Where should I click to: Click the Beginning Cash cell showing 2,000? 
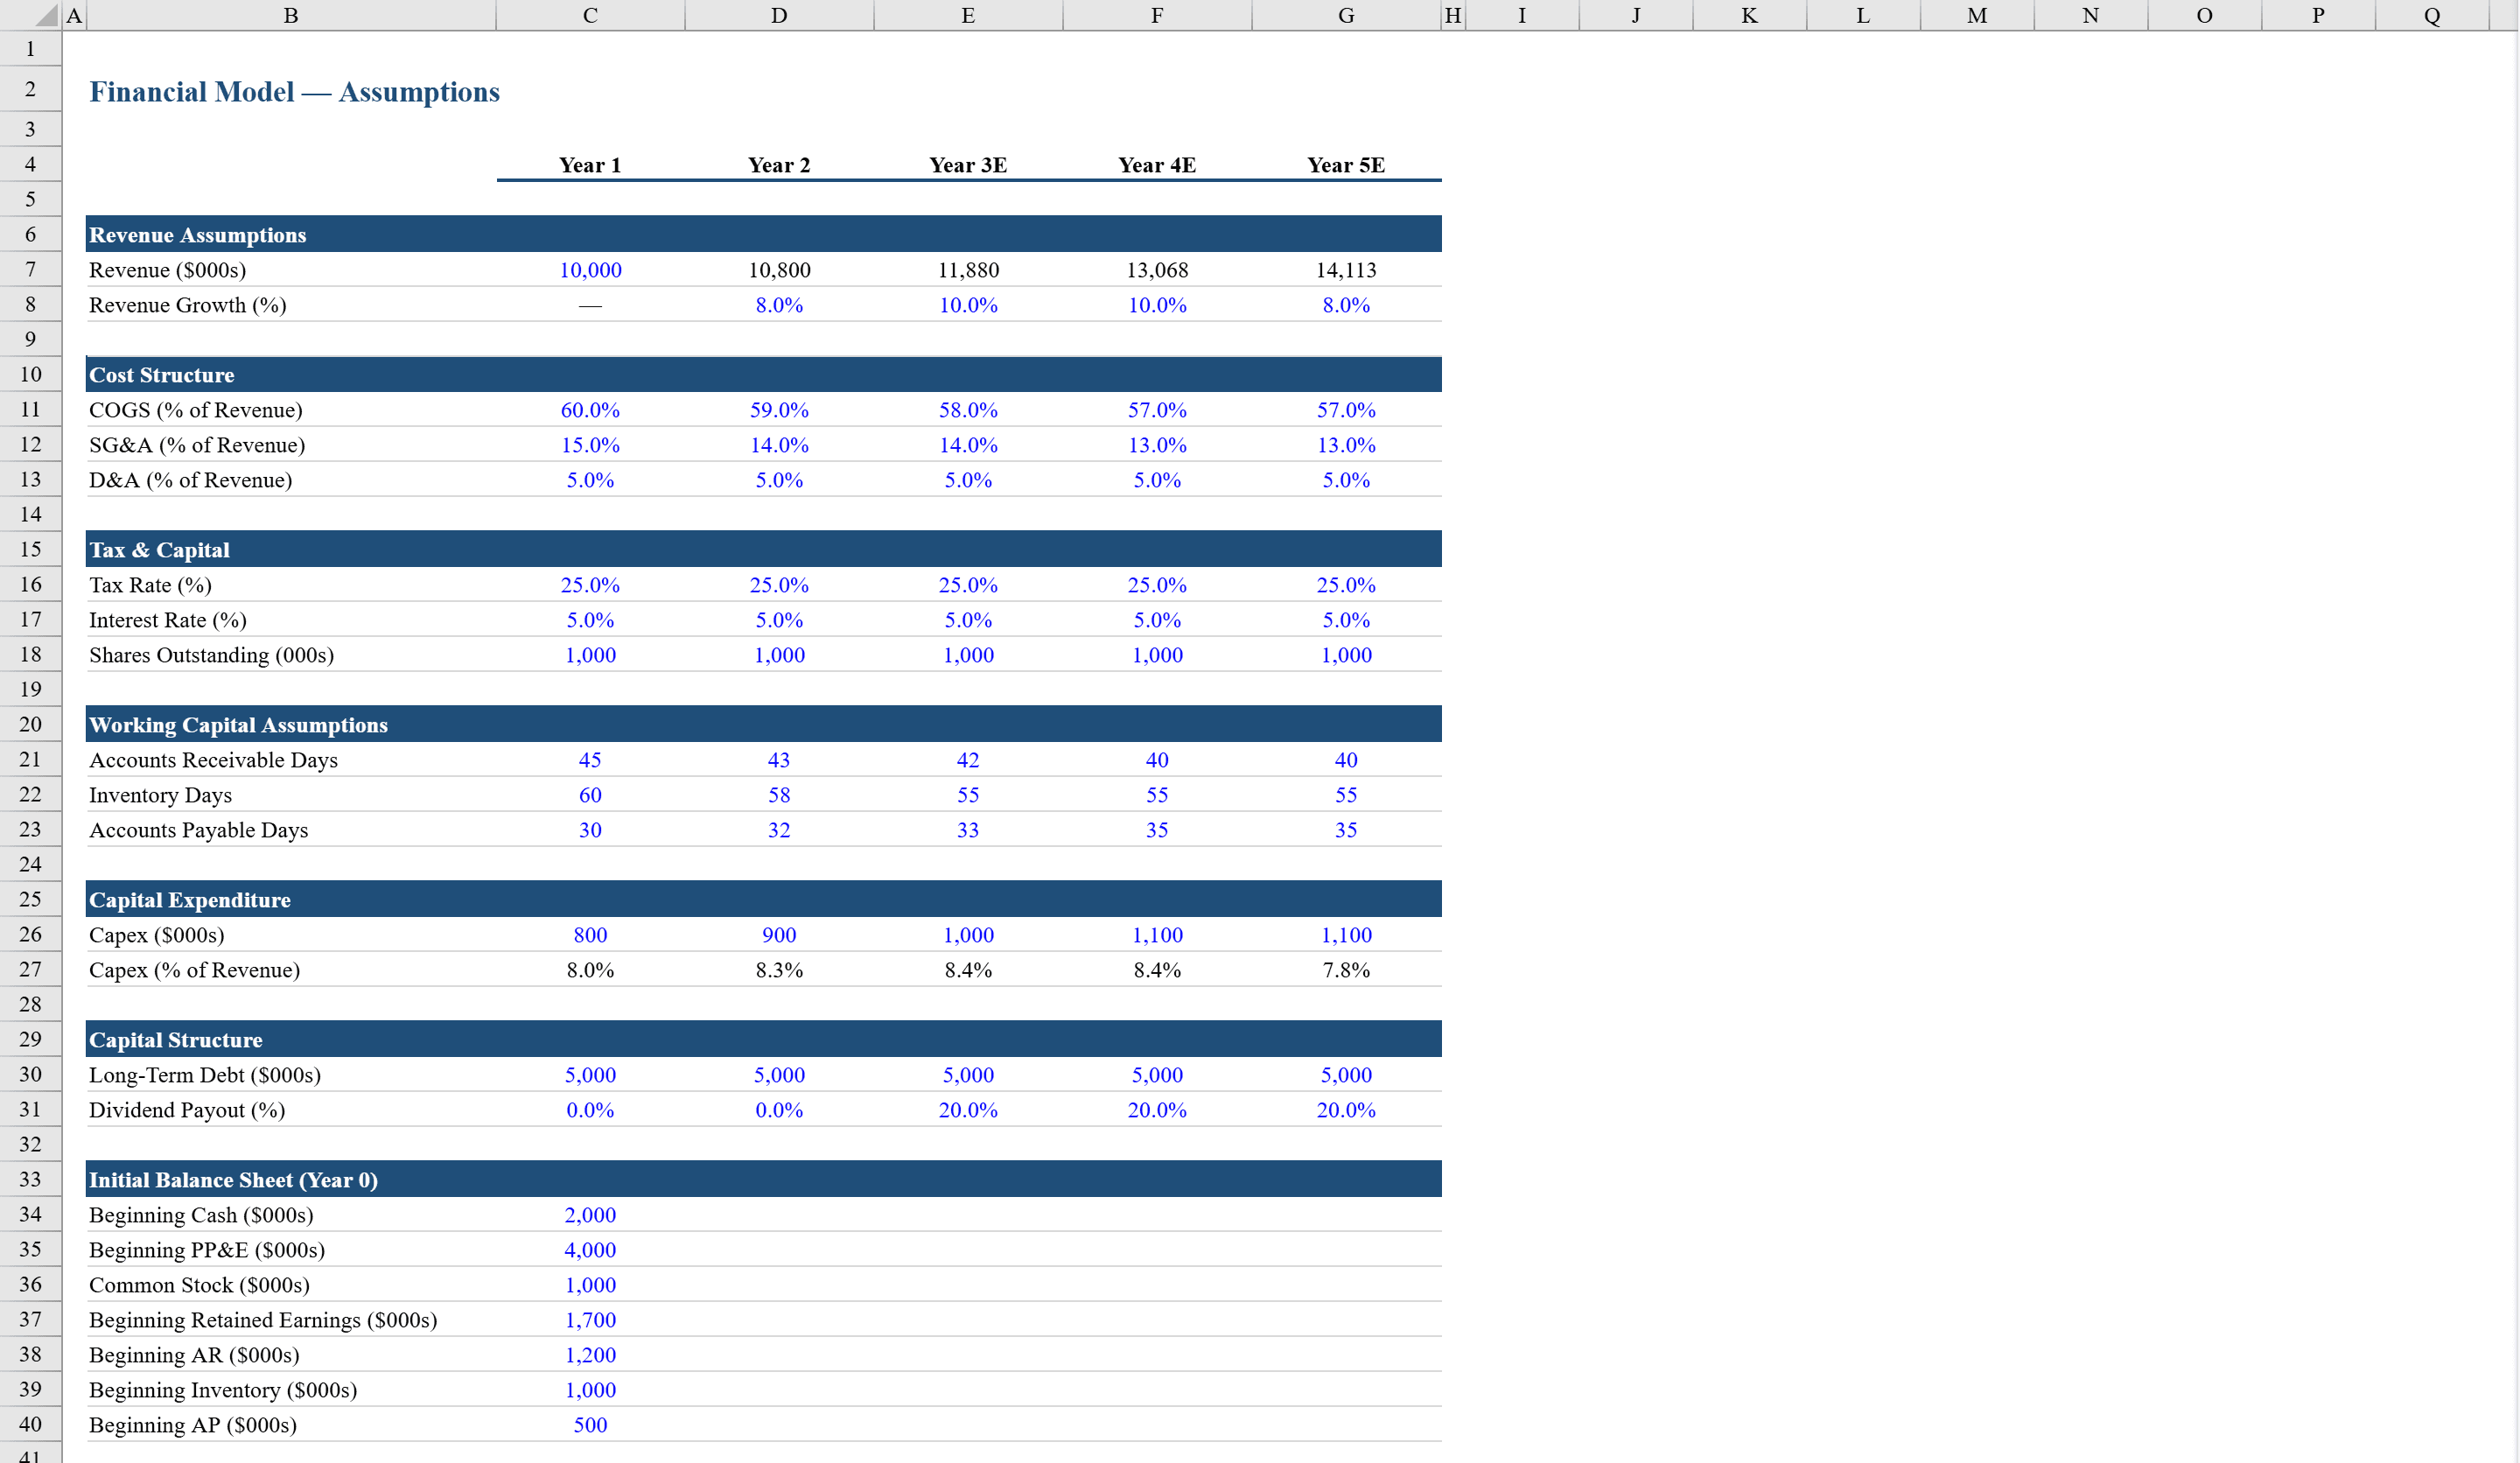pyautogui.click(x=590, y=1214)
